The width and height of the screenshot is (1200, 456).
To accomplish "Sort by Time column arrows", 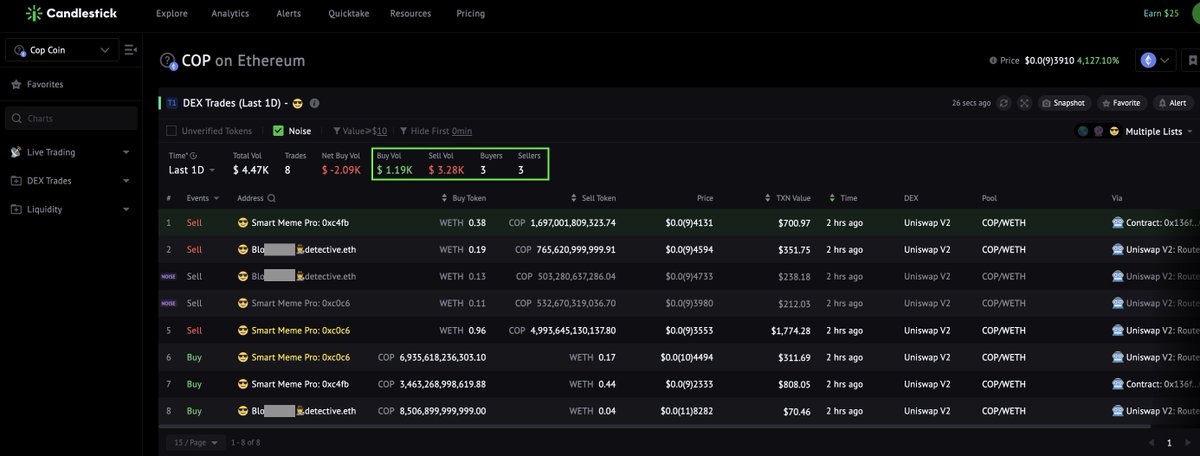I will coord(832,198).
